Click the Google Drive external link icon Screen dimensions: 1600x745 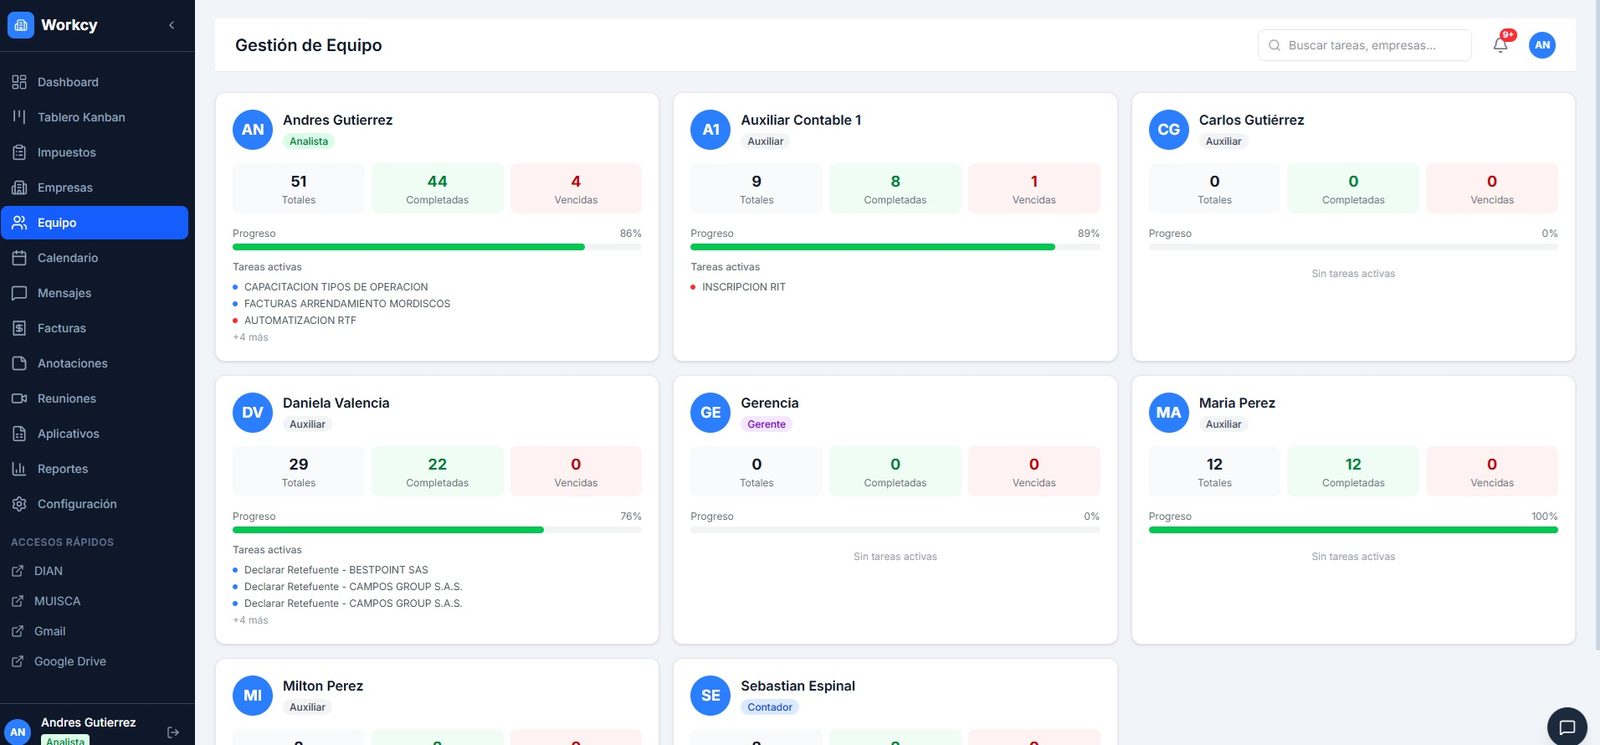tap(17, 661)
